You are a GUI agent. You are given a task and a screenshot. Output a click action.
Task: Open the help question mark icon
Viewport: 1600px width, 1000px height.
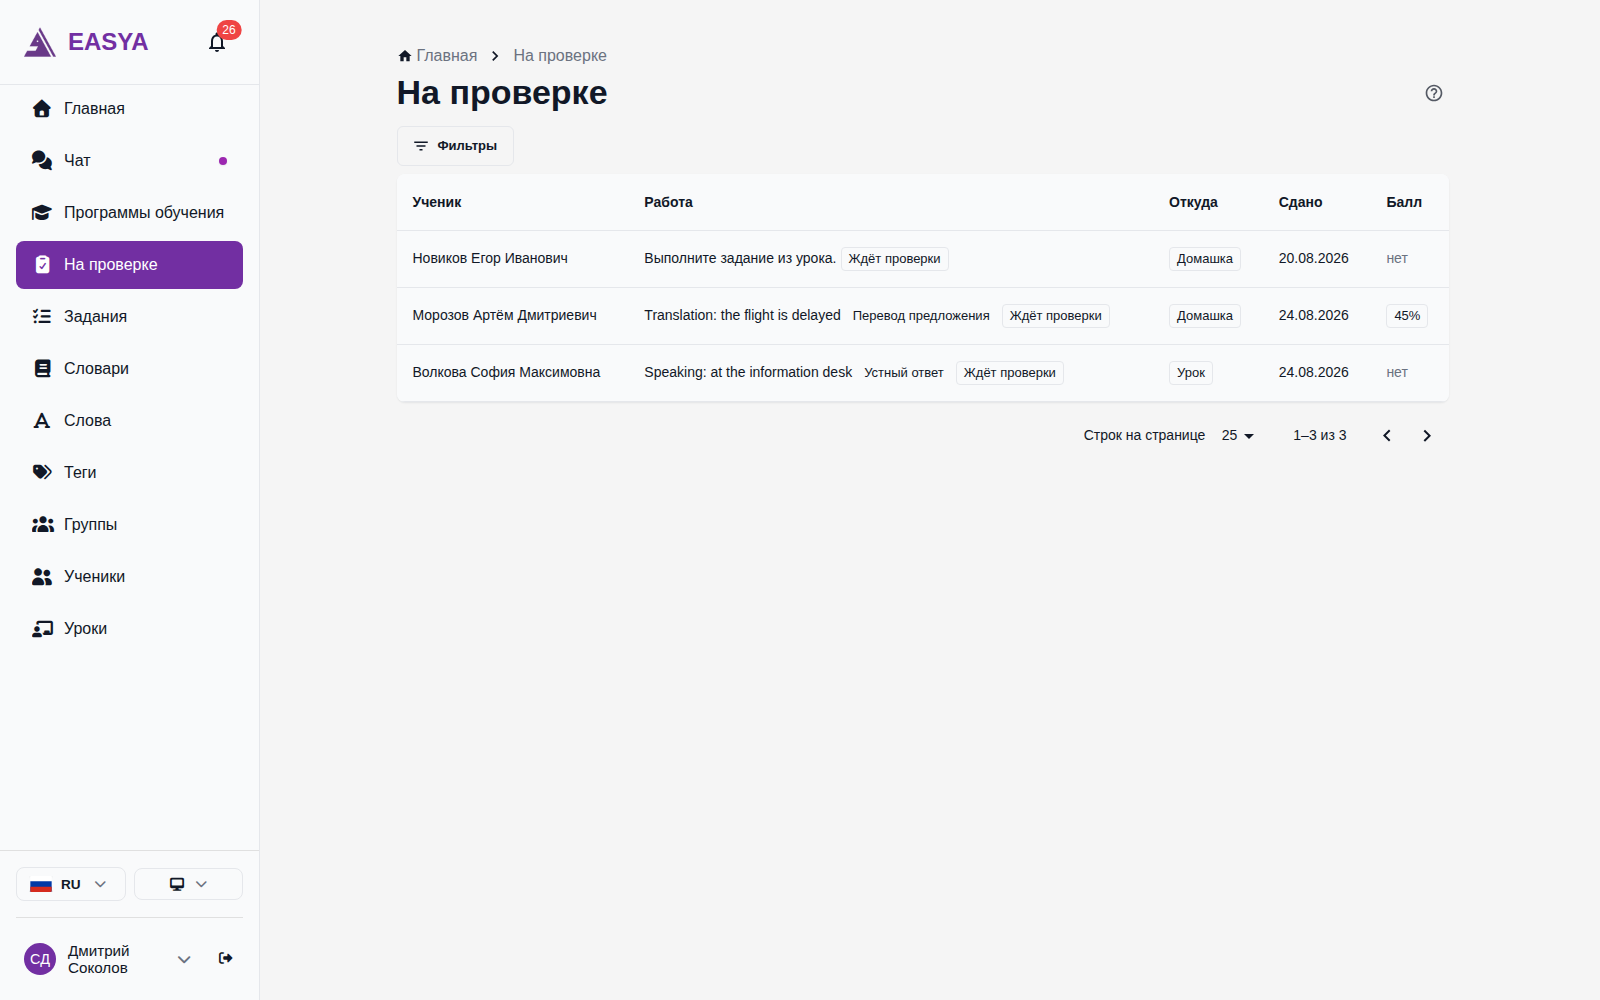point(1433,93)
